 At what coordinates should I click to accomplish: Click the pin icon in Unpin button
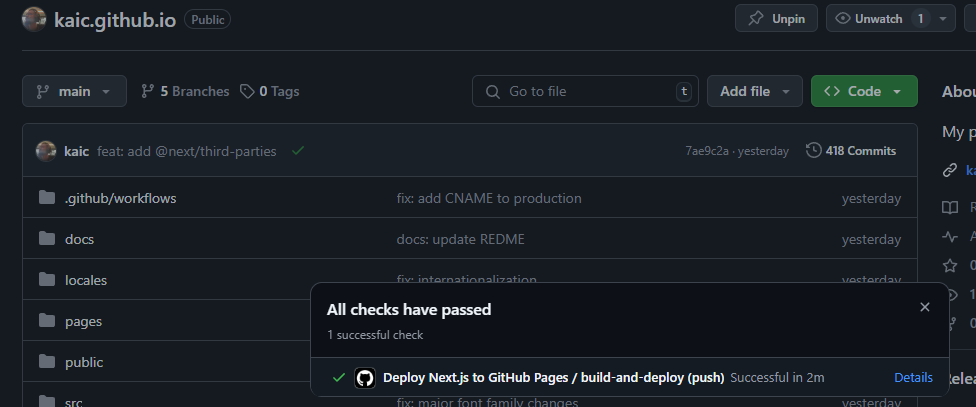[755, 19]
